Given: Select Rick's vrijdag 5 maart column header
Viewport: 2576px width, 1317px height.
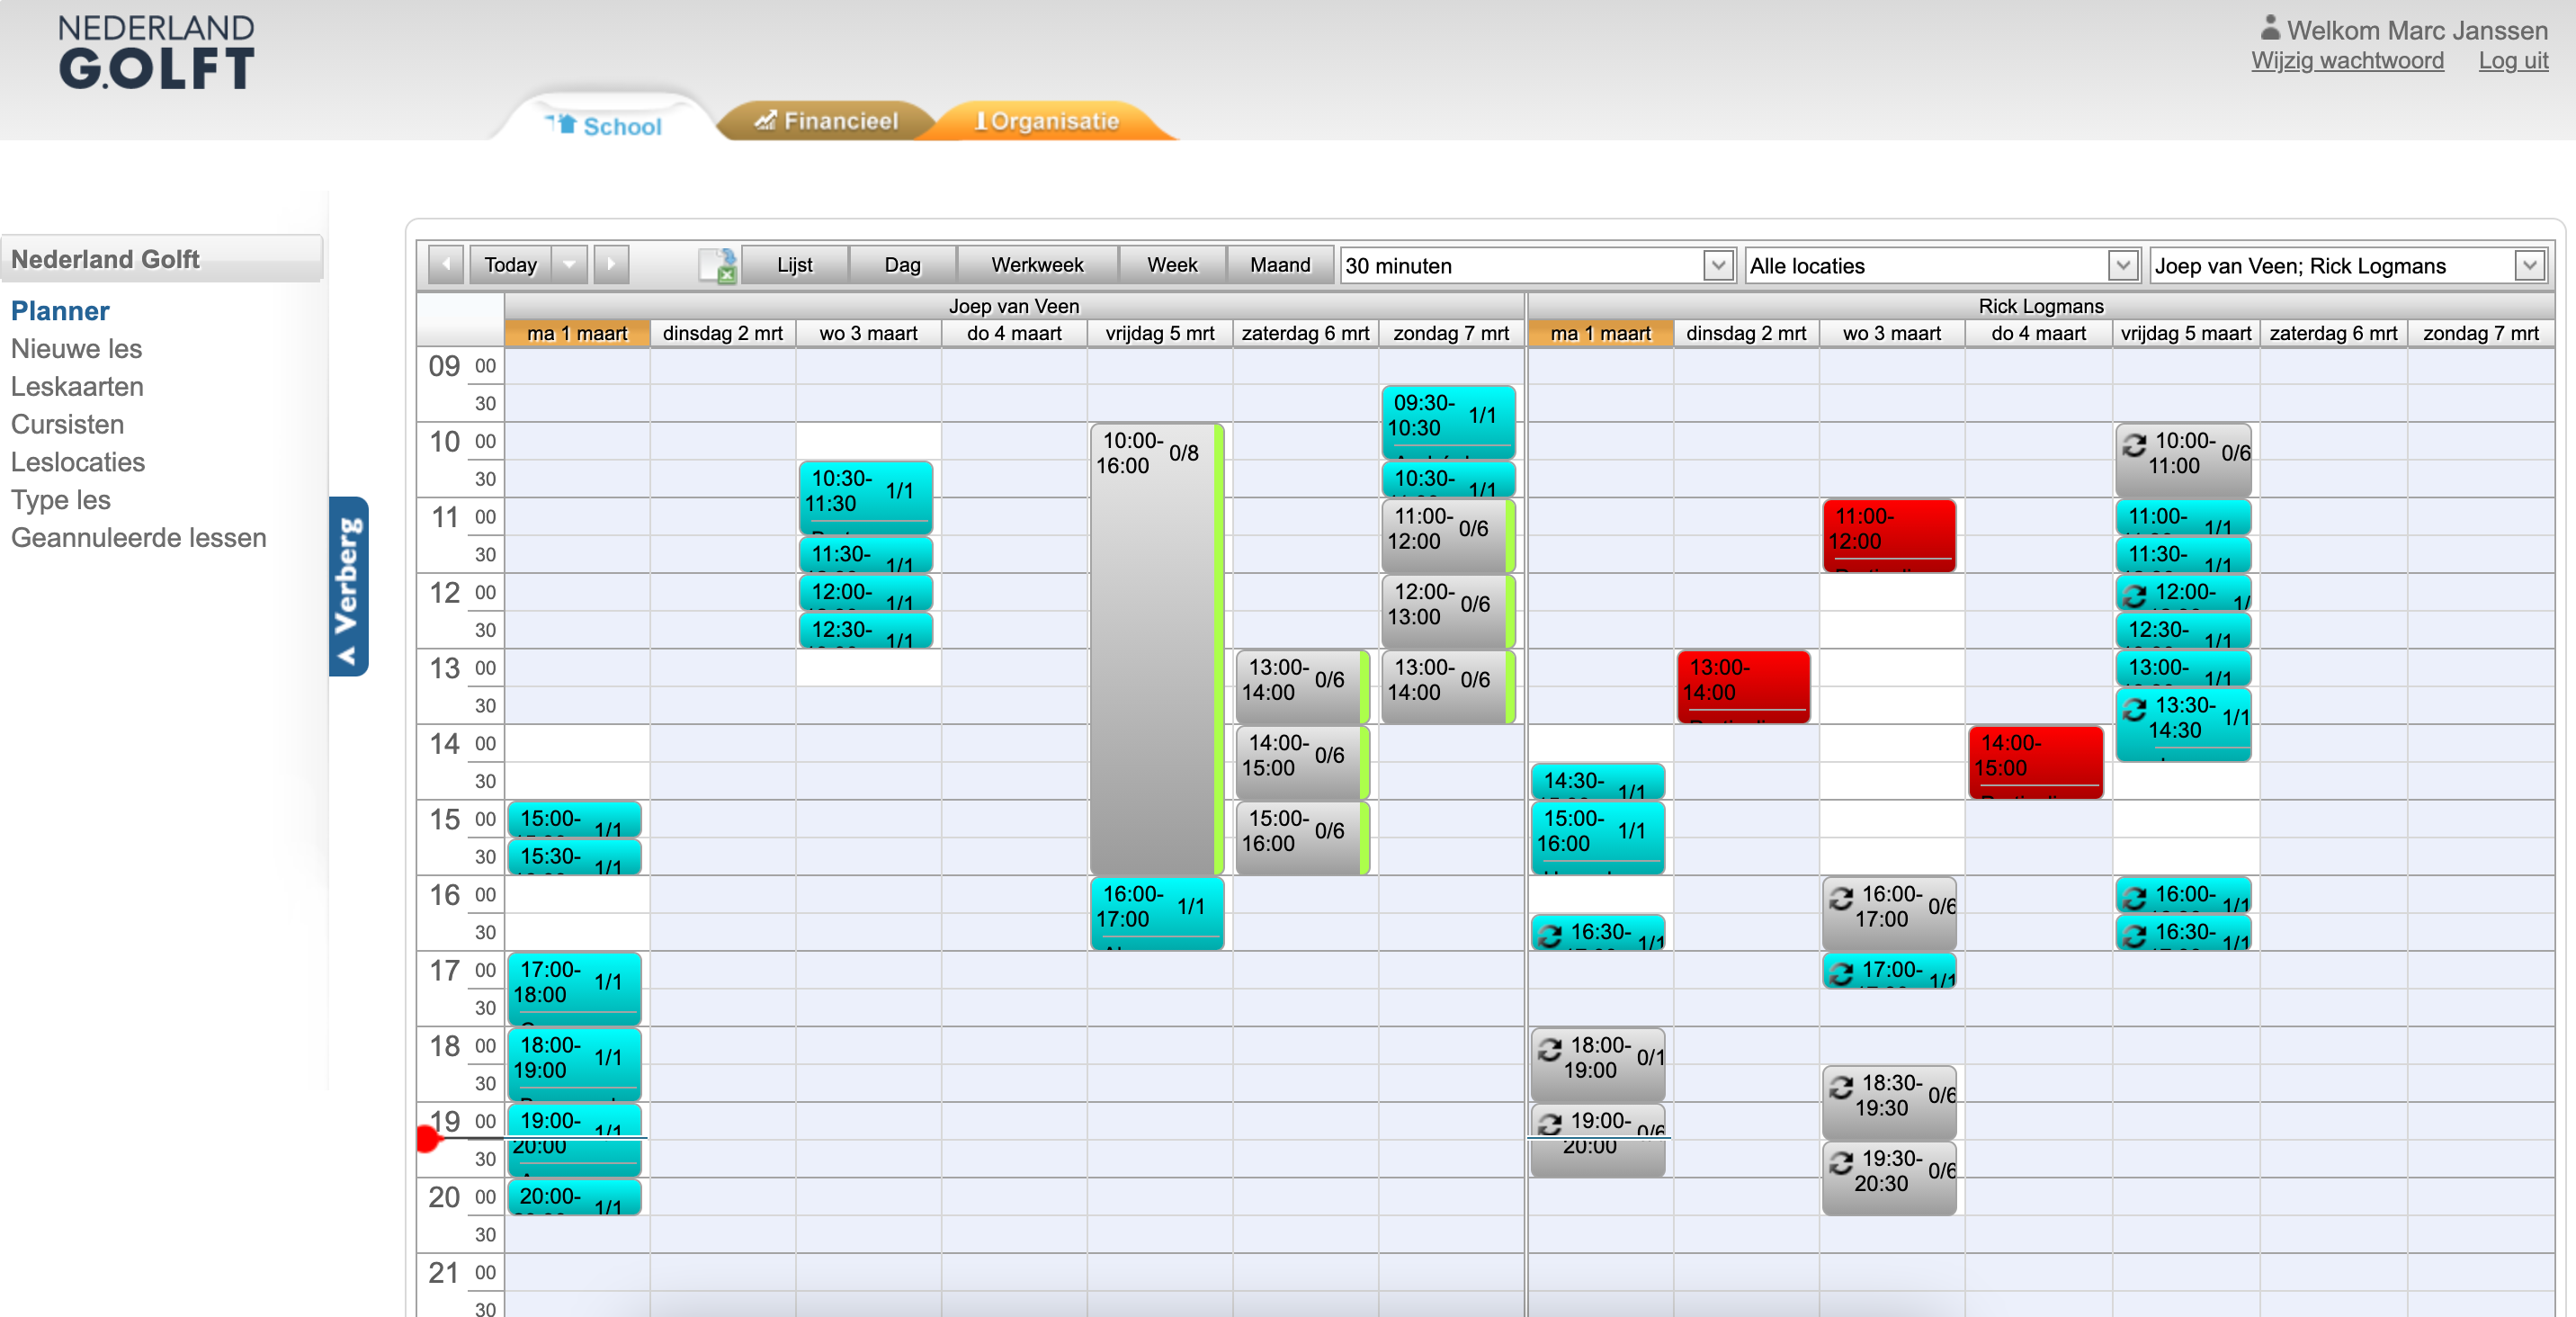Looking at the screenshot, I should [x=2186, y=333].
